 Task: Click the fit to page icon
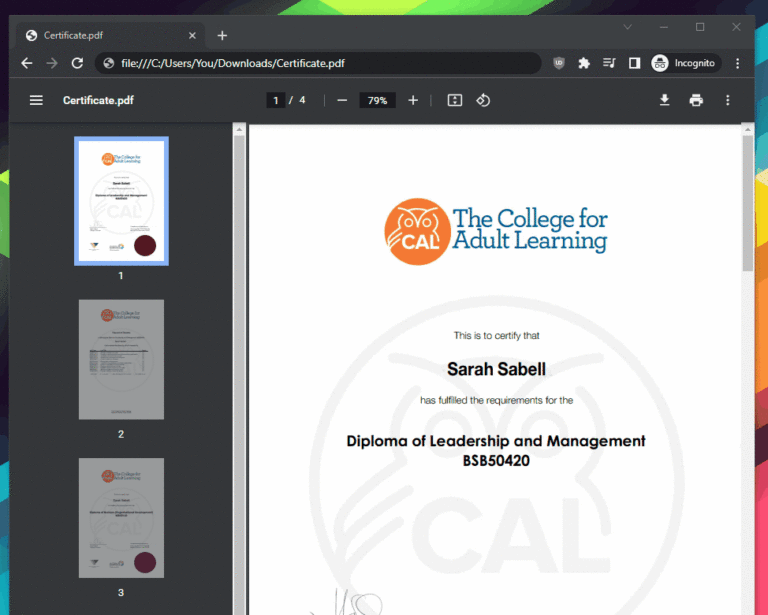[455, 100]
